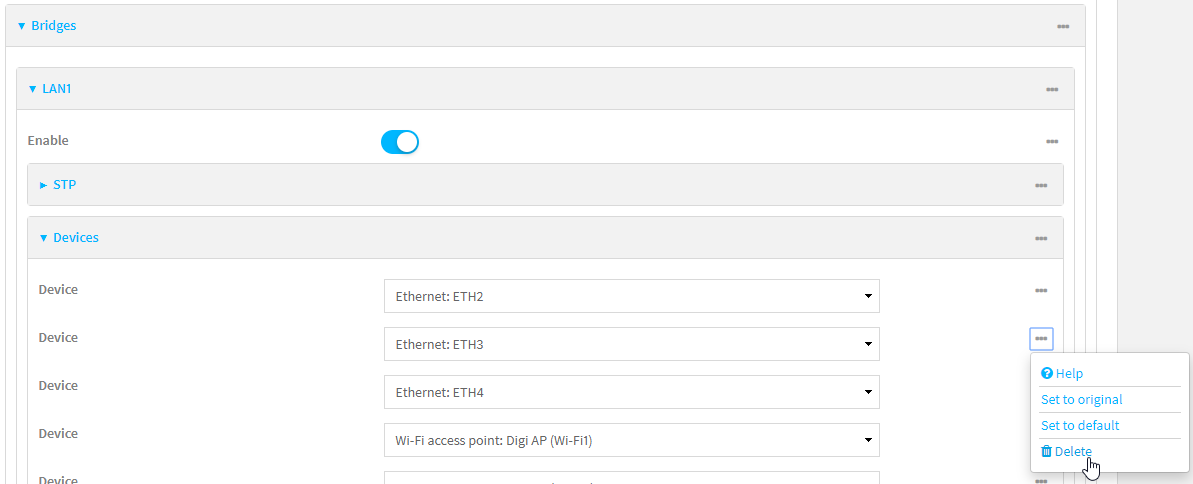Open the Ethernet: ETH3 device dropdown

tap(631, 344)
